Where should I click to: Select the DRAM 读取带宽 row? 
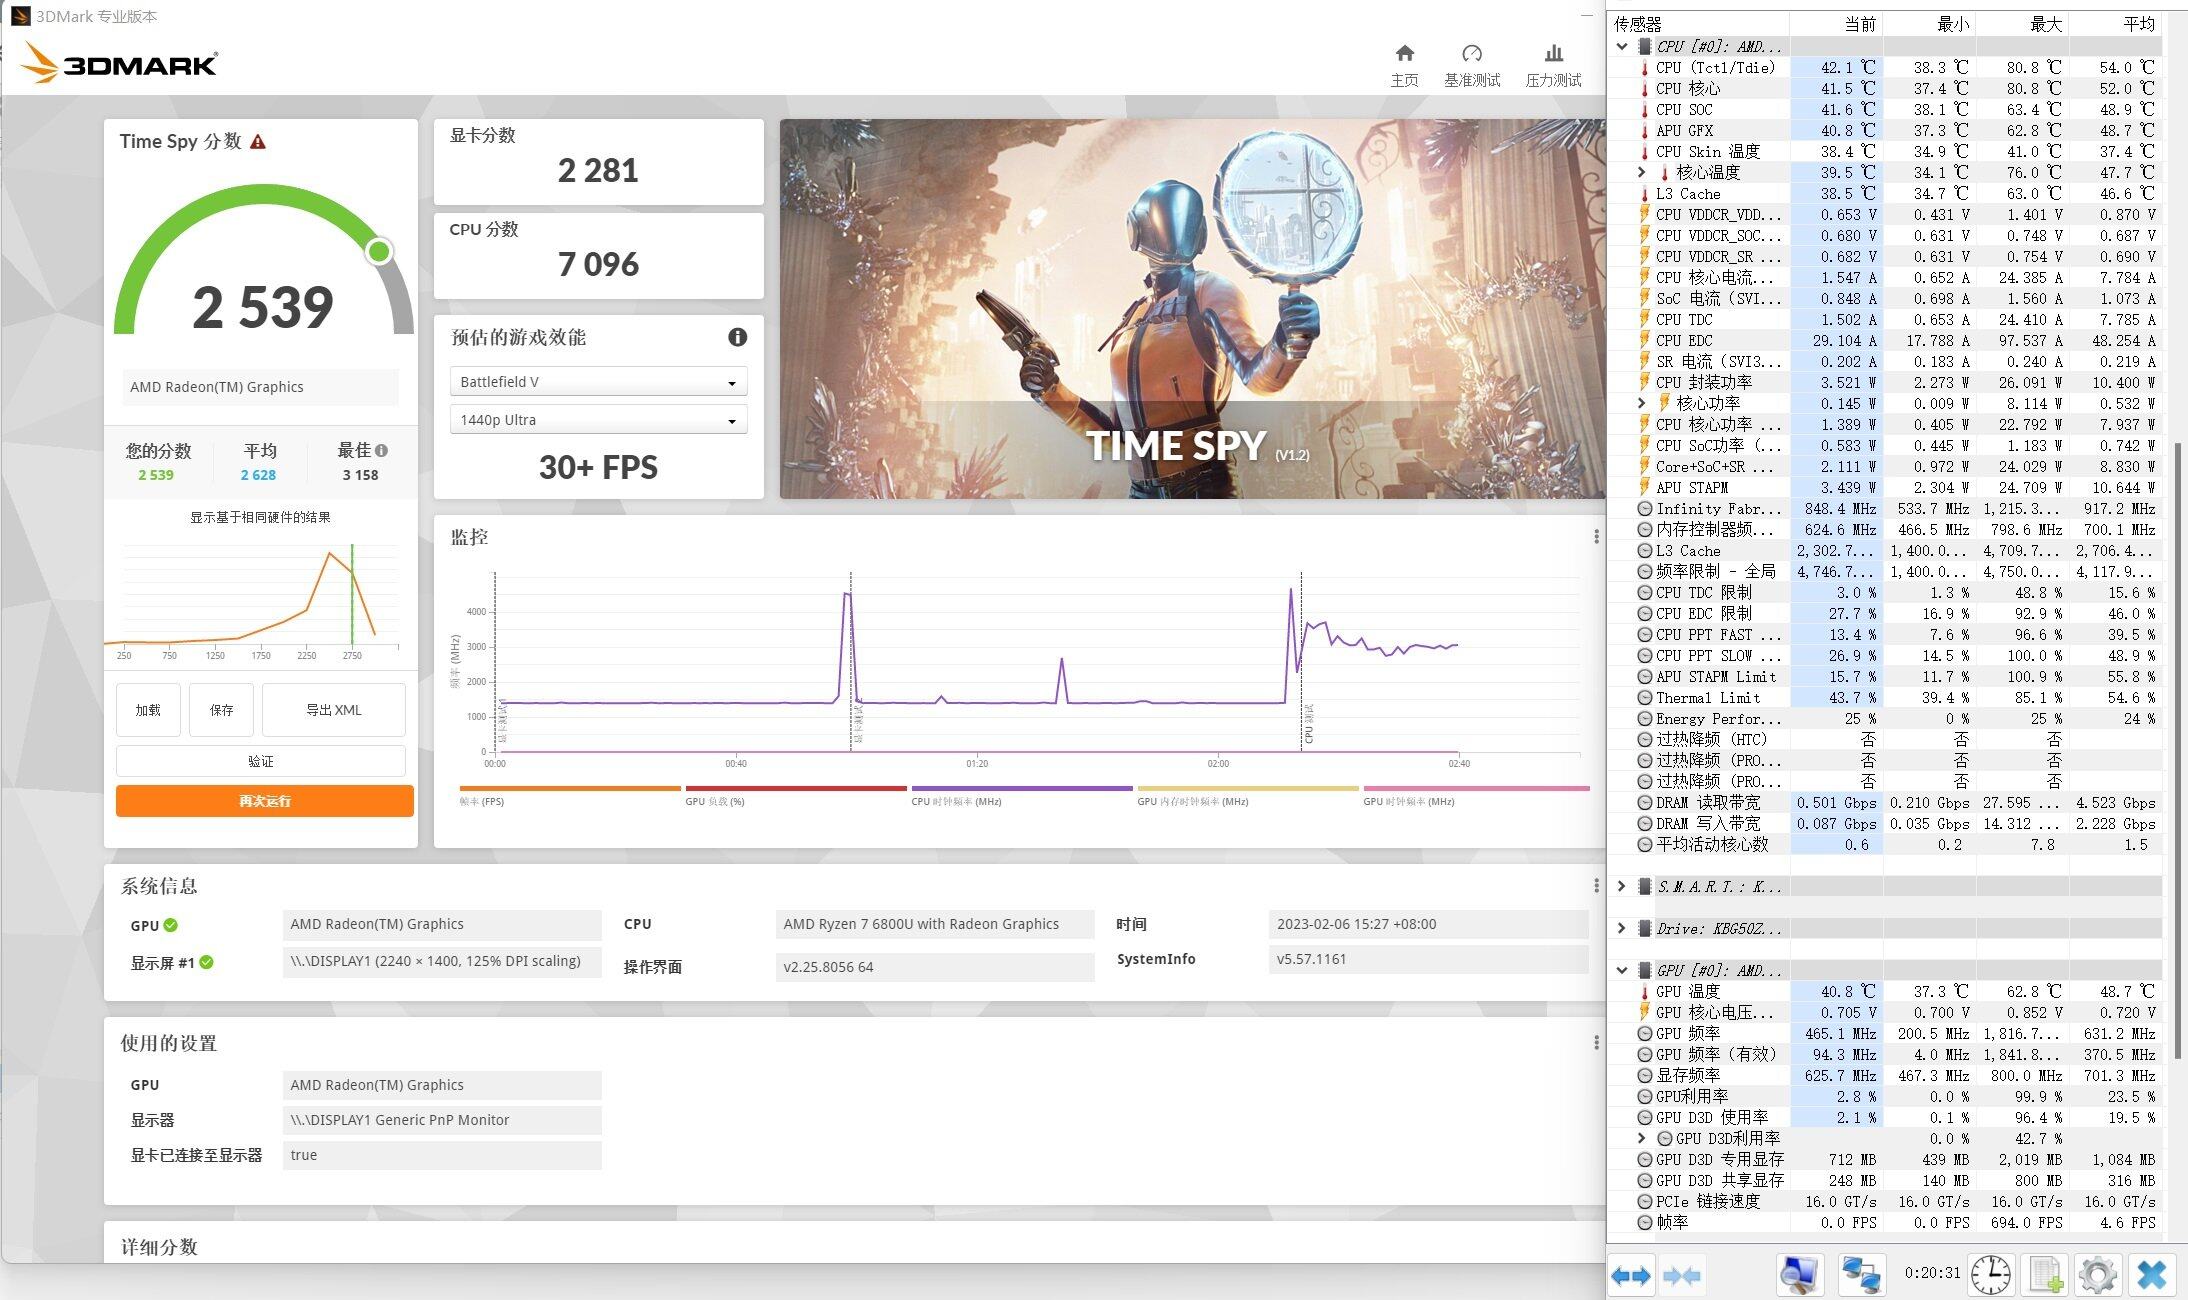click(1885, 802)
